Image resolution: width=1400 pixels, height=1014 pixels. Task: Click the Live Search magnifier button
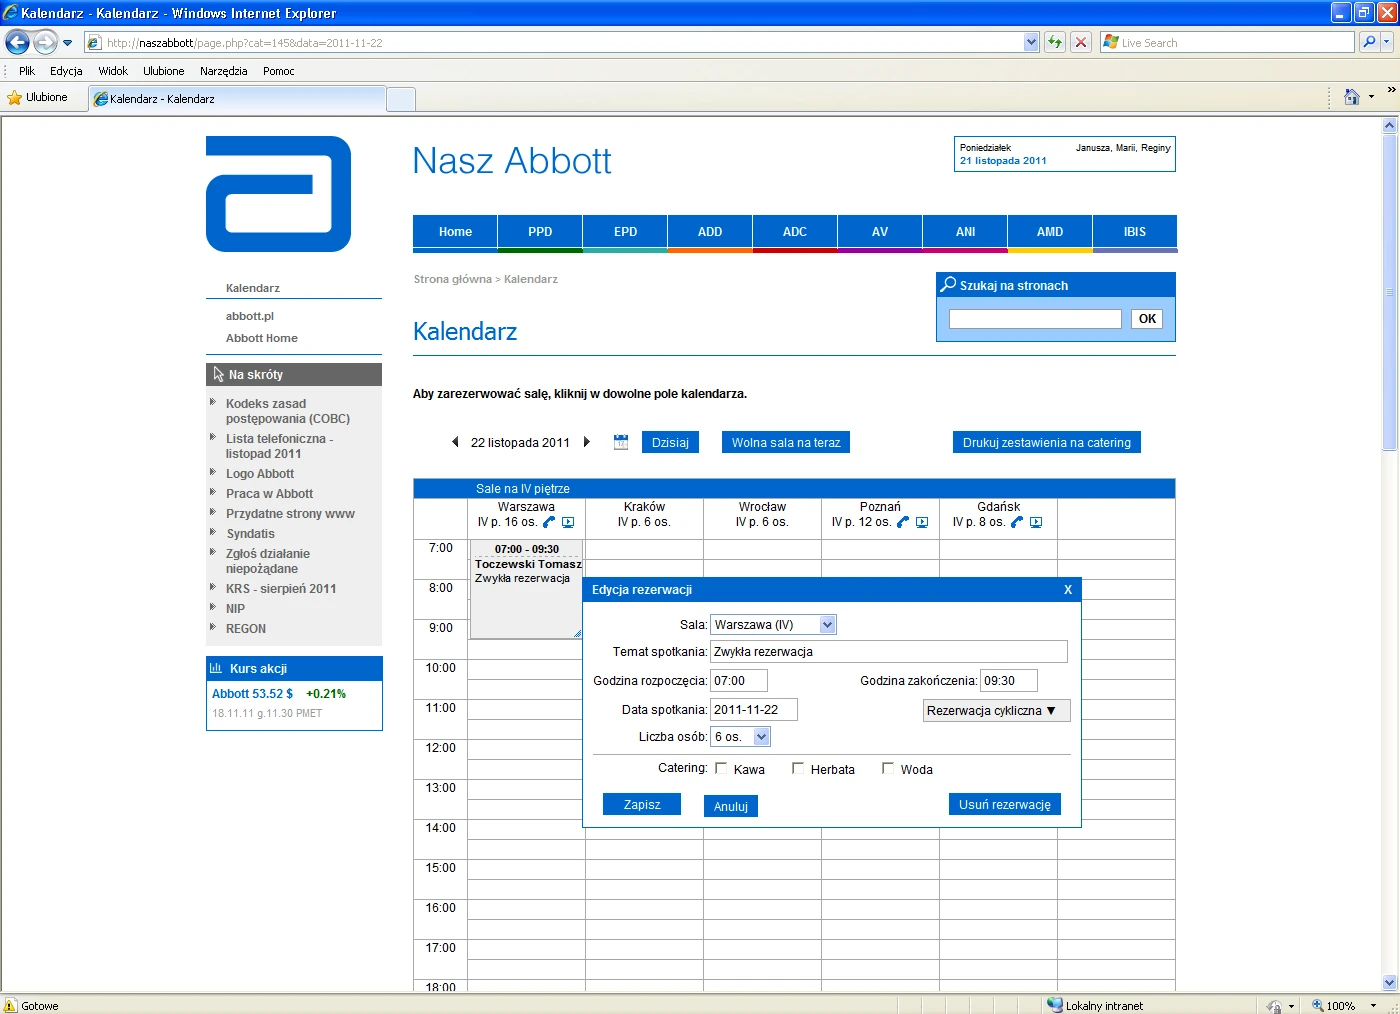(1369, 42)
